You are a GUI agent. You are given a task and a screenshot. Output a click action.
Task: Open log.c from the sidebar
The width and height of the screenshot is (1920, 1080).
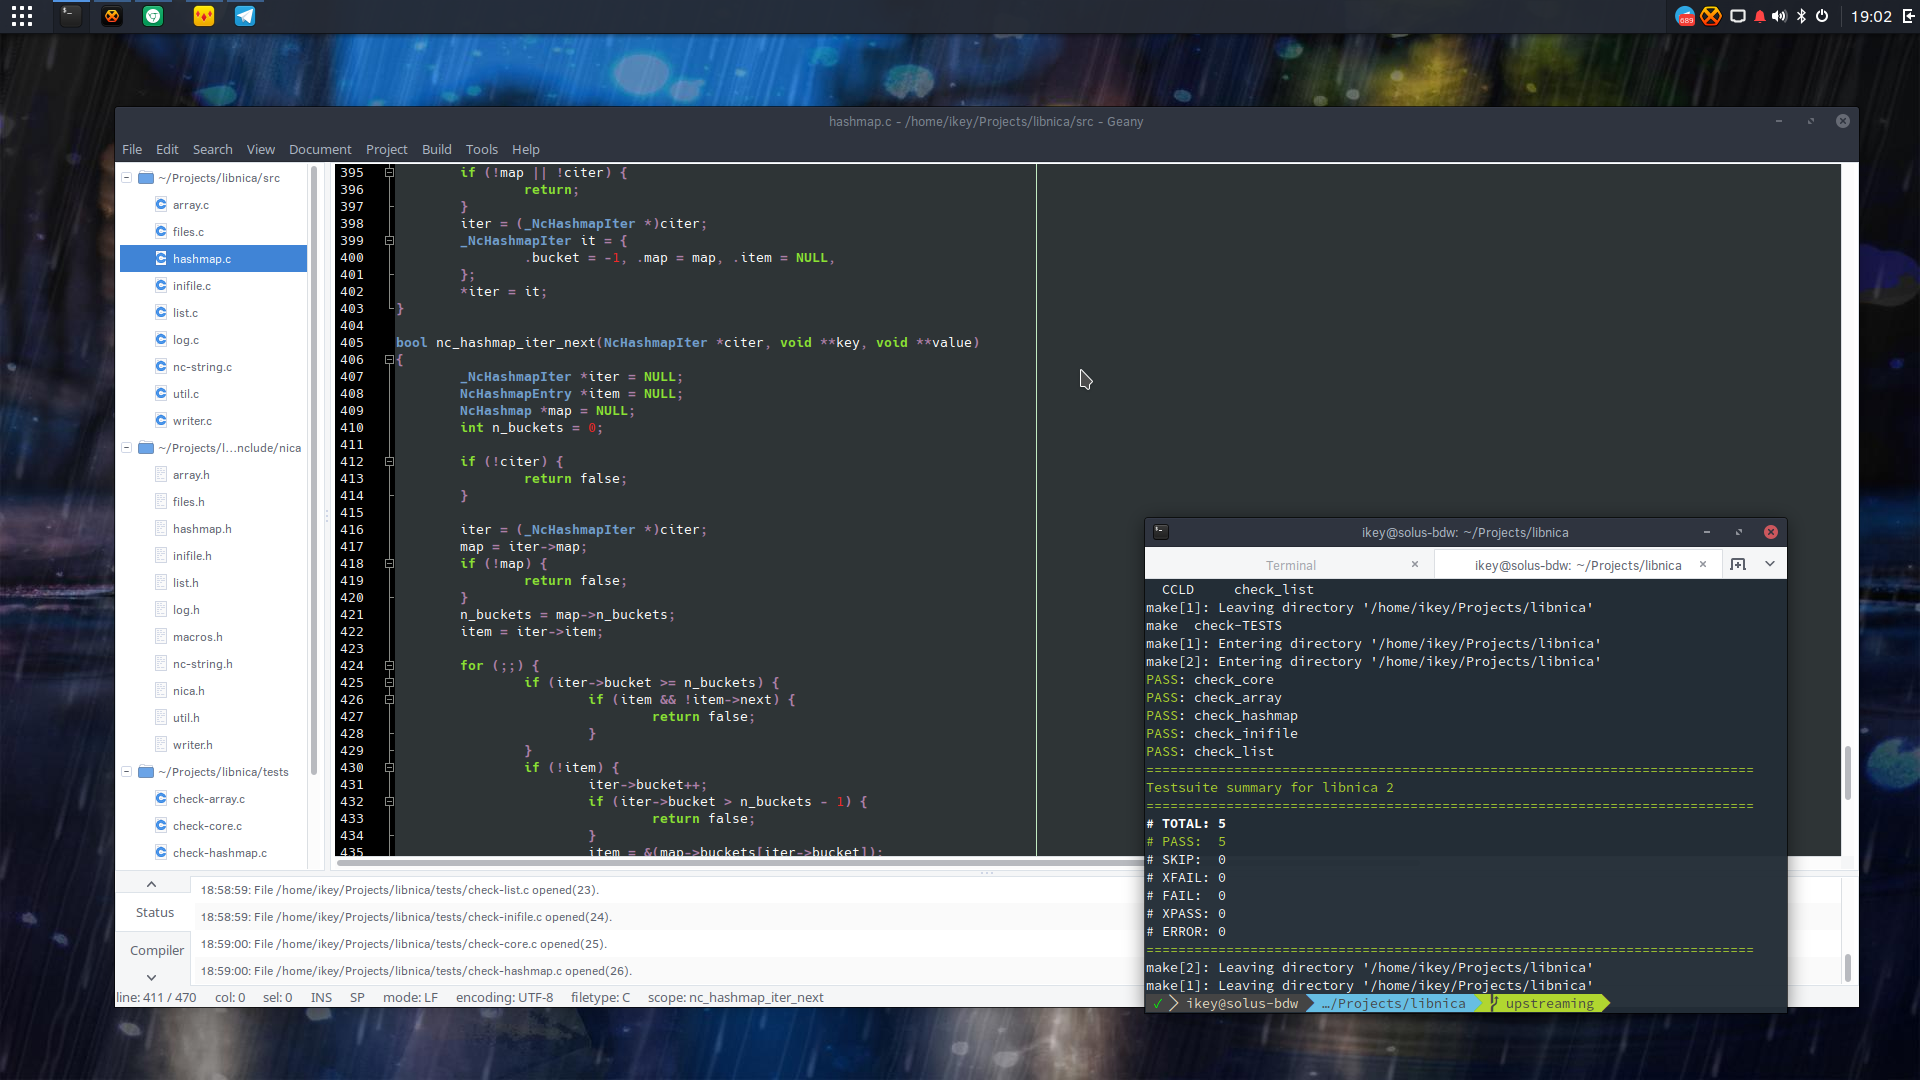186,340
